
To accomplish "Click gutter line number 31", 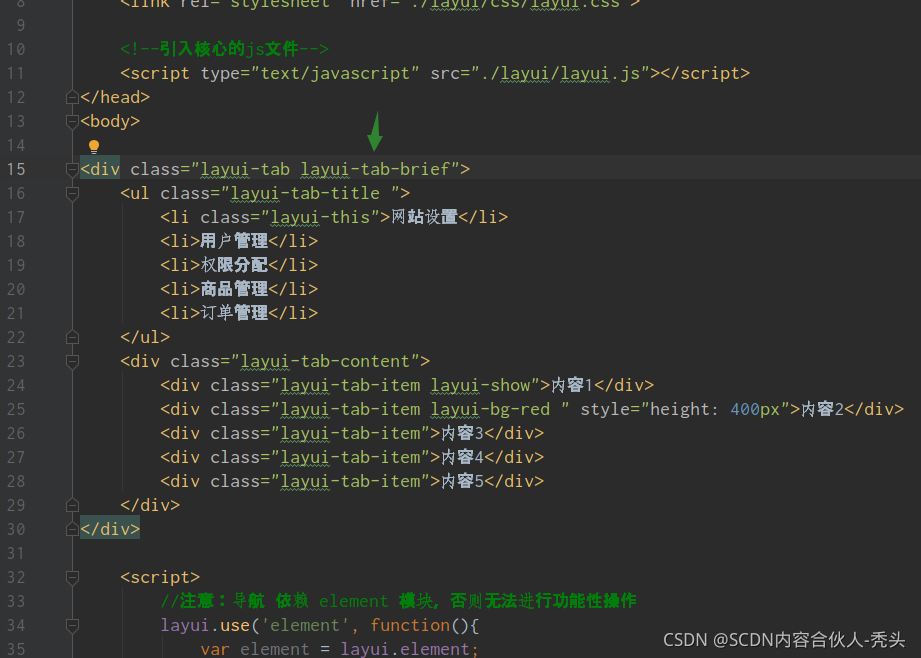I will click(x=16, y=553).
